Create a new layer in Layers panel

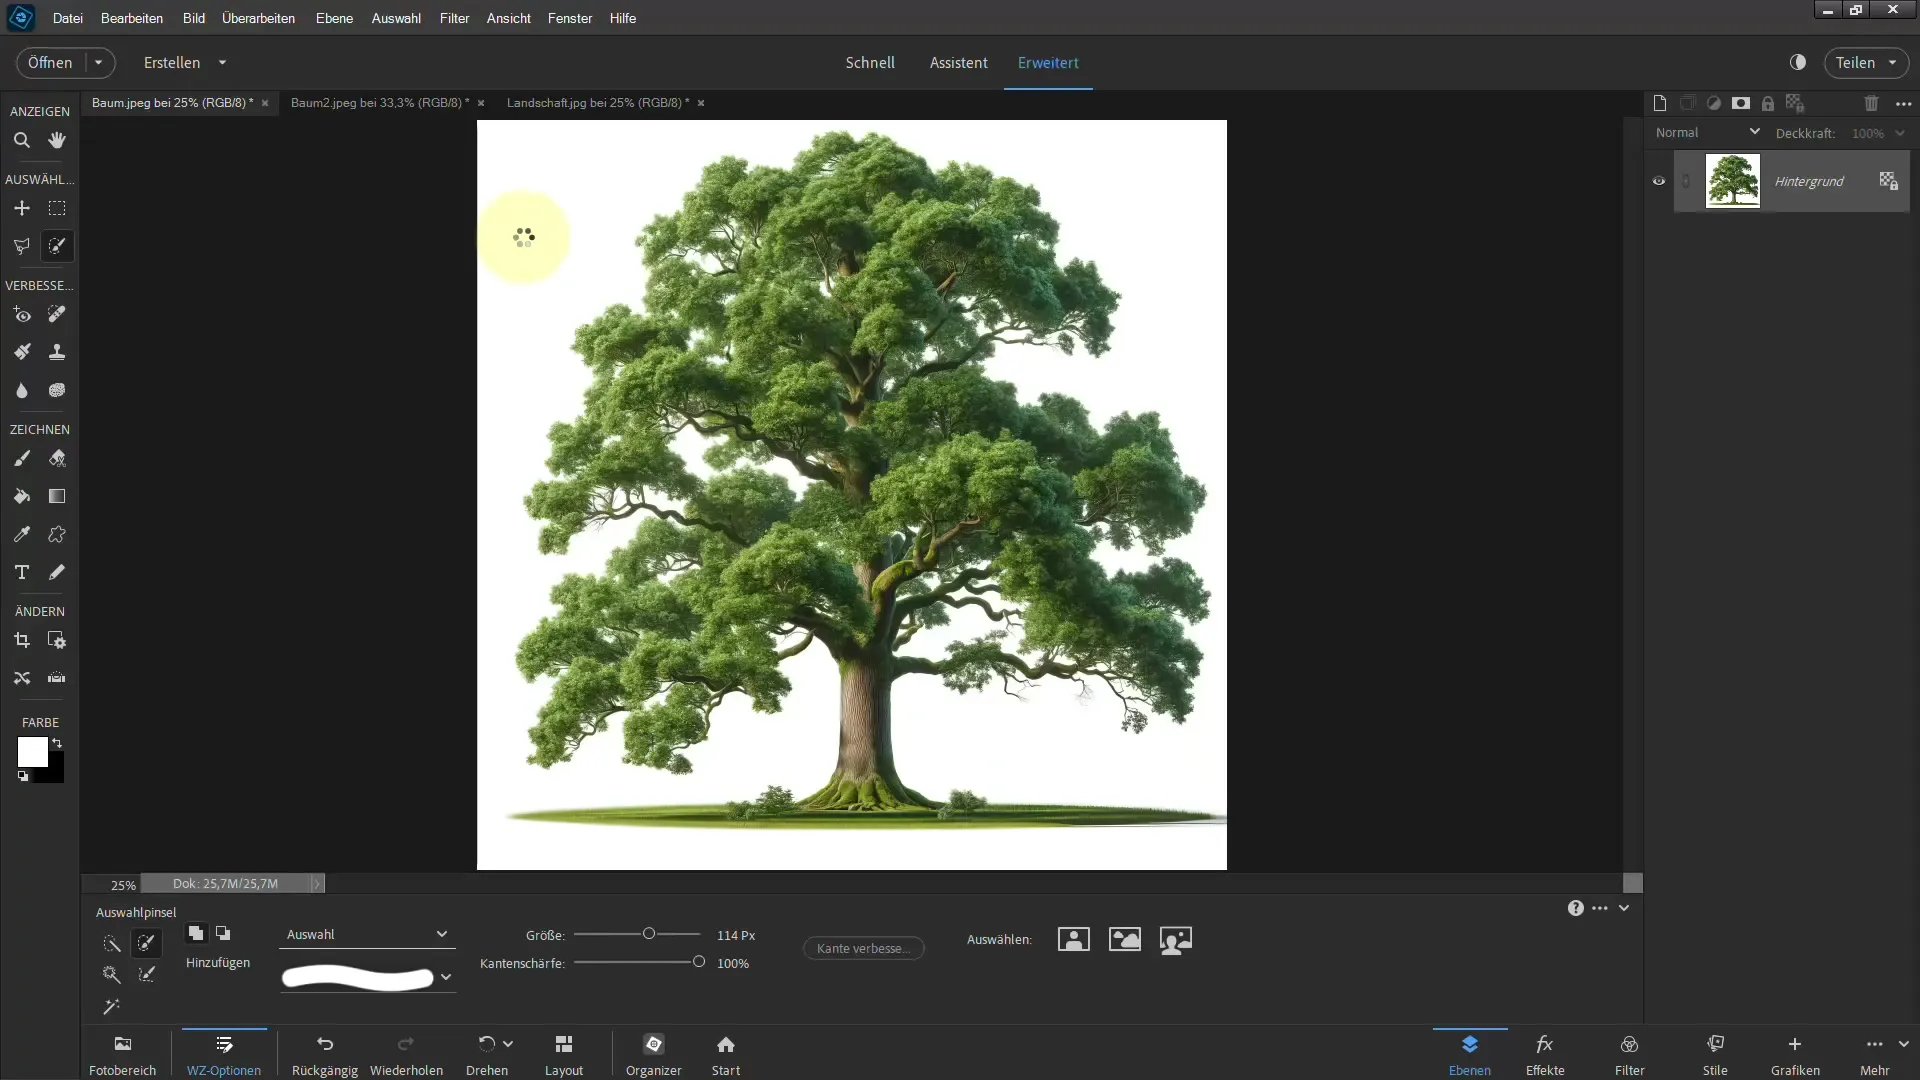1660,103
